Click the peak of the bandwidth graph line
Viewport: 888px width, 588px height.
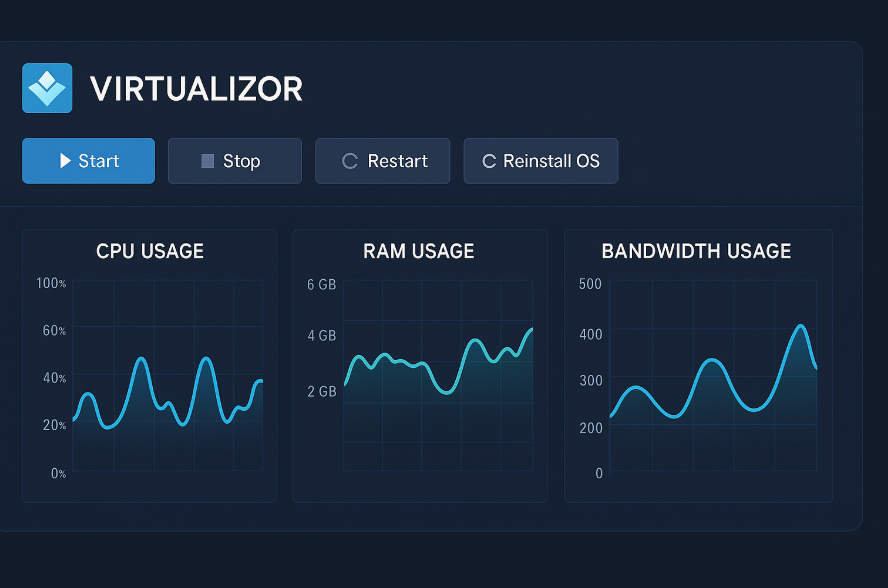(801, 325)
